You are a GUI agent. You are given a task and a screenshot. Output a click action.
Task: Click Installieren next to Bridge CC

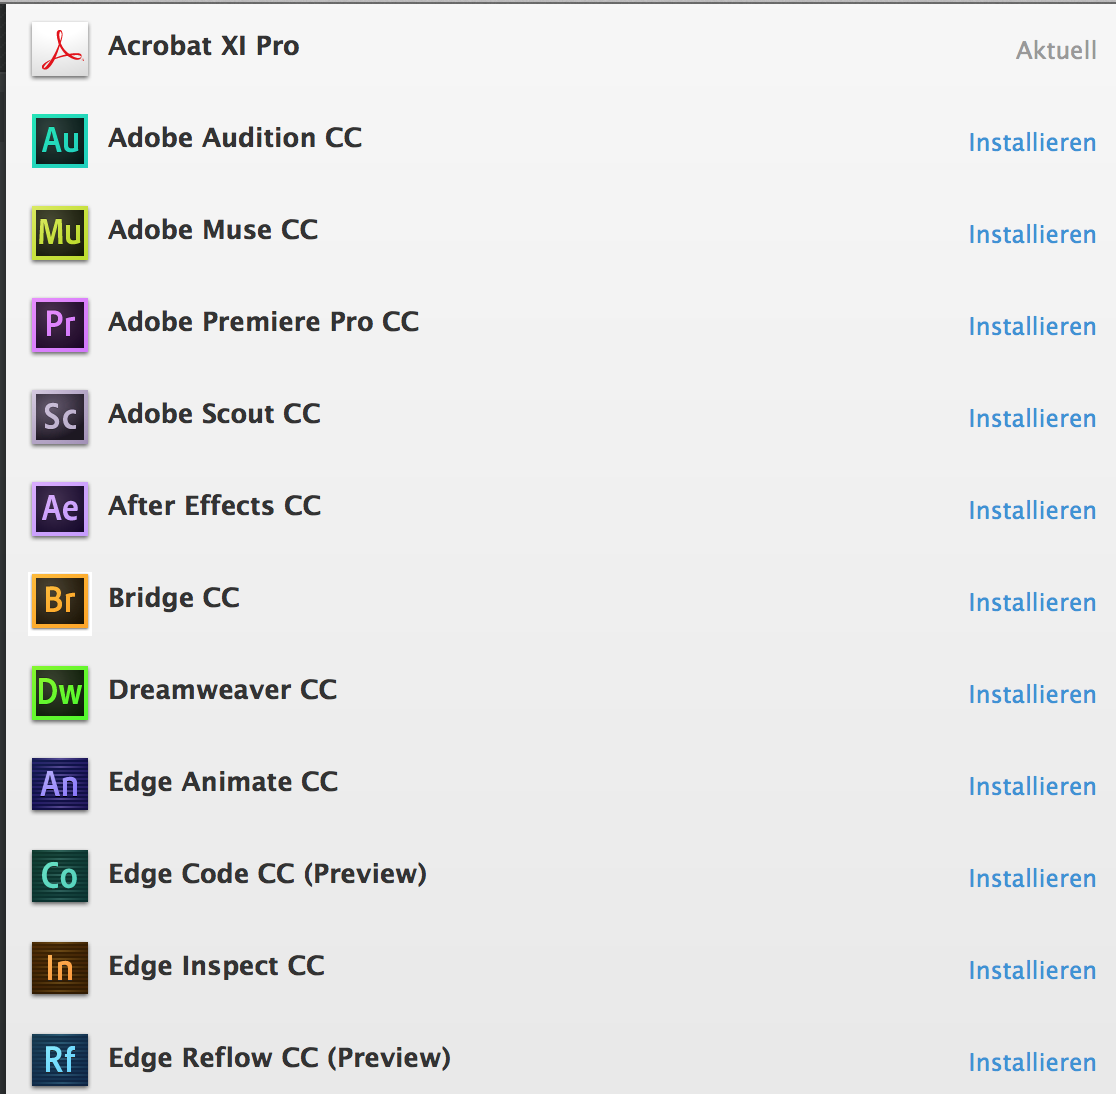click(1032, 602)
